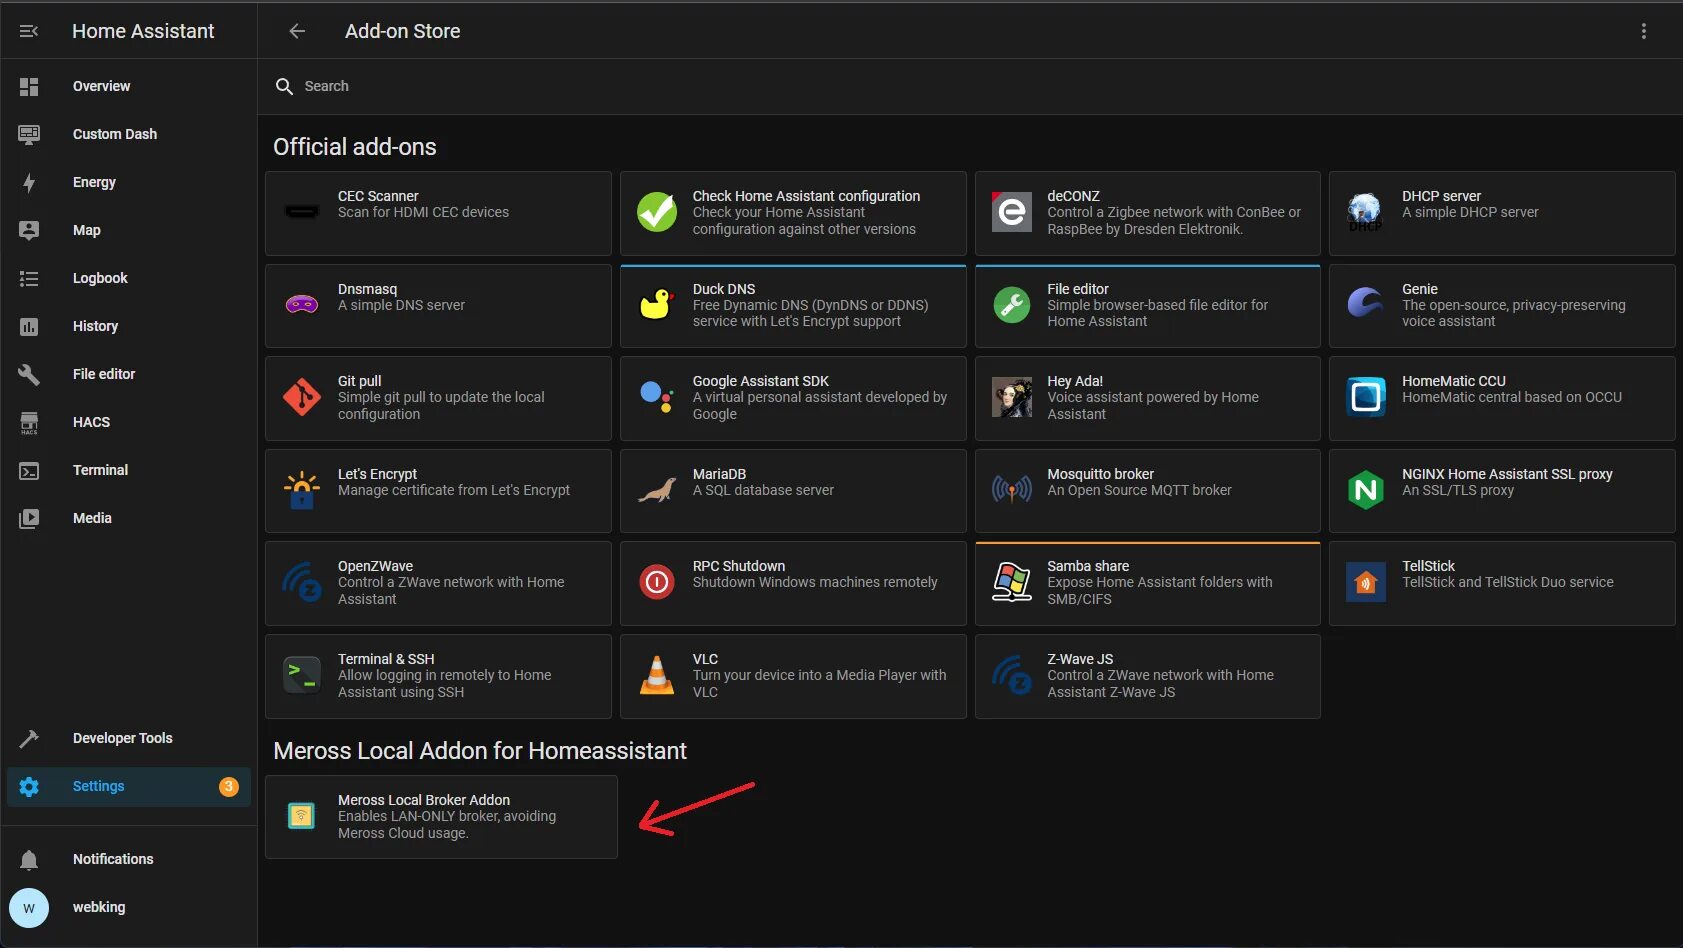The height and width of the screenshot is (948, 1683).
Task: Click the deCONZ add-on icon
Action: pos(1011,212)
